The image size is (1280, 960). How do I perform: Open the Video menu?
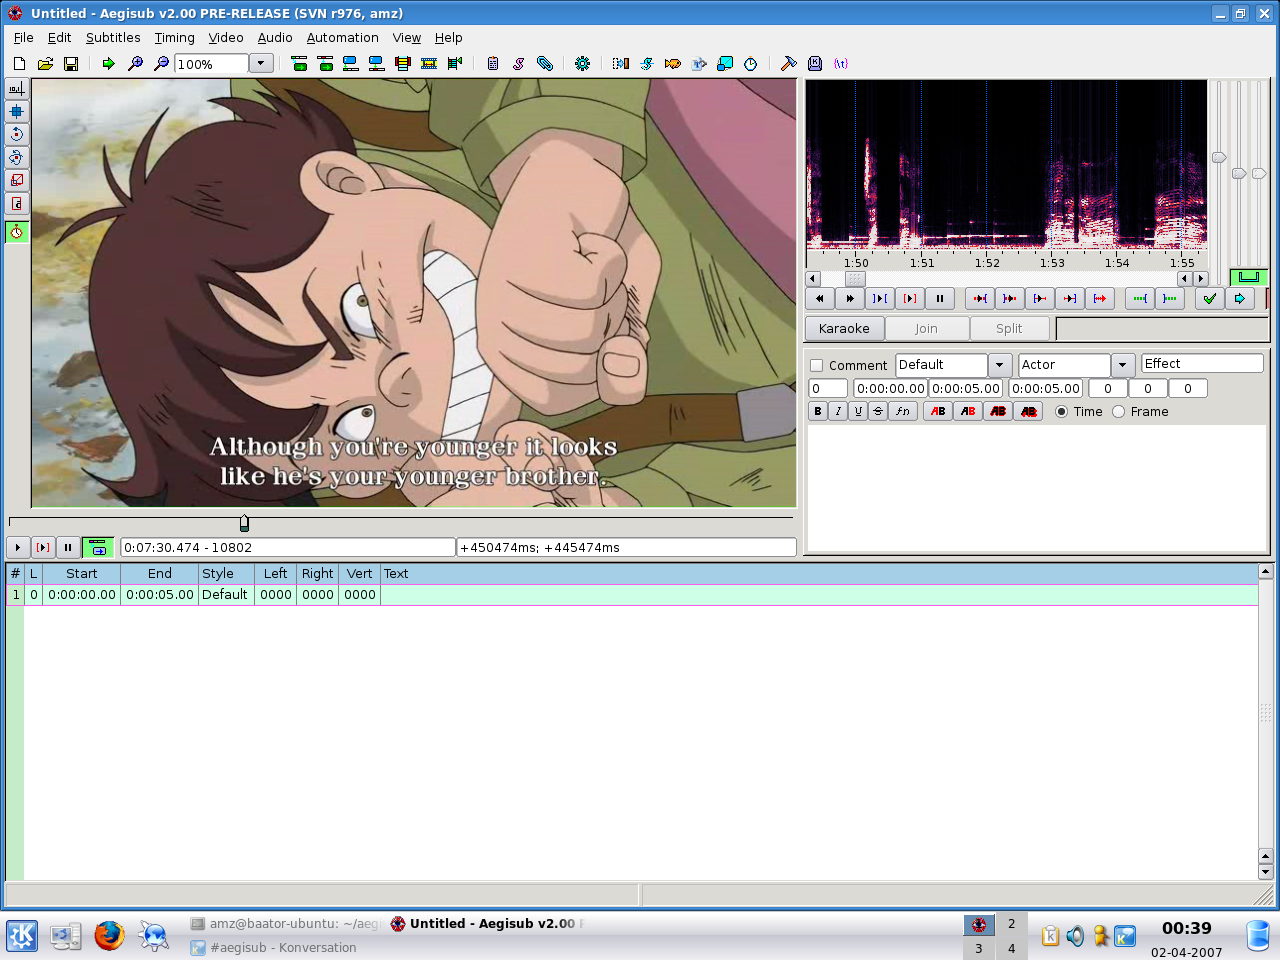click(226, 37)
